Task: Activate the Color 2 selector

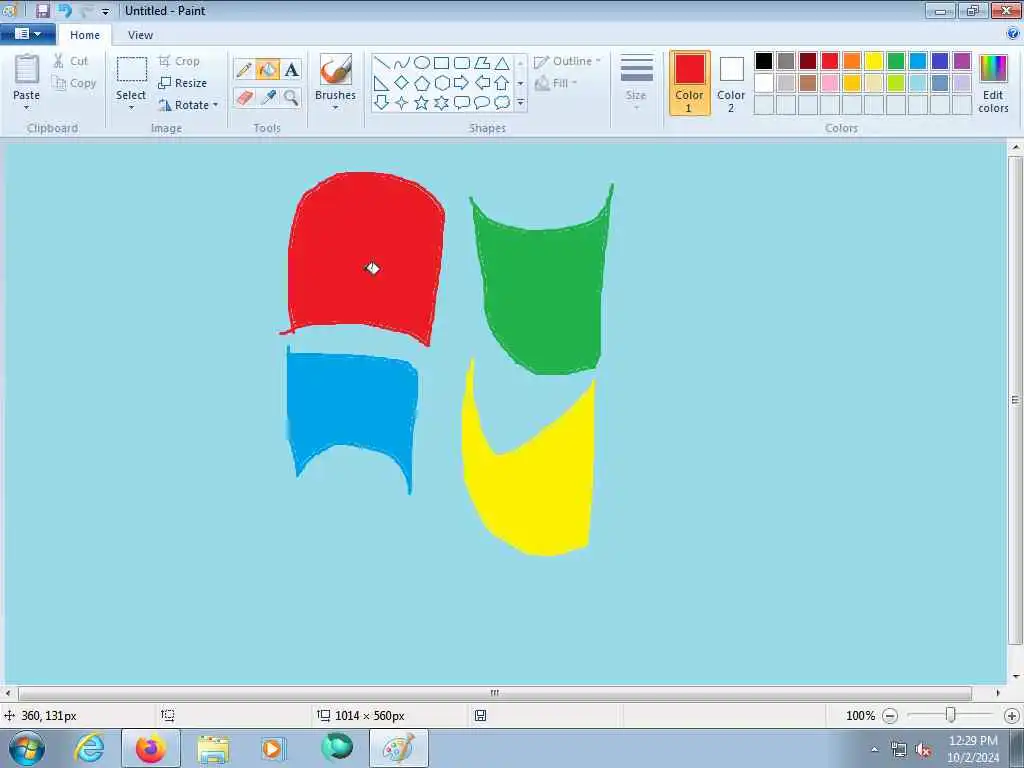Action: click(x=731, y=83)
